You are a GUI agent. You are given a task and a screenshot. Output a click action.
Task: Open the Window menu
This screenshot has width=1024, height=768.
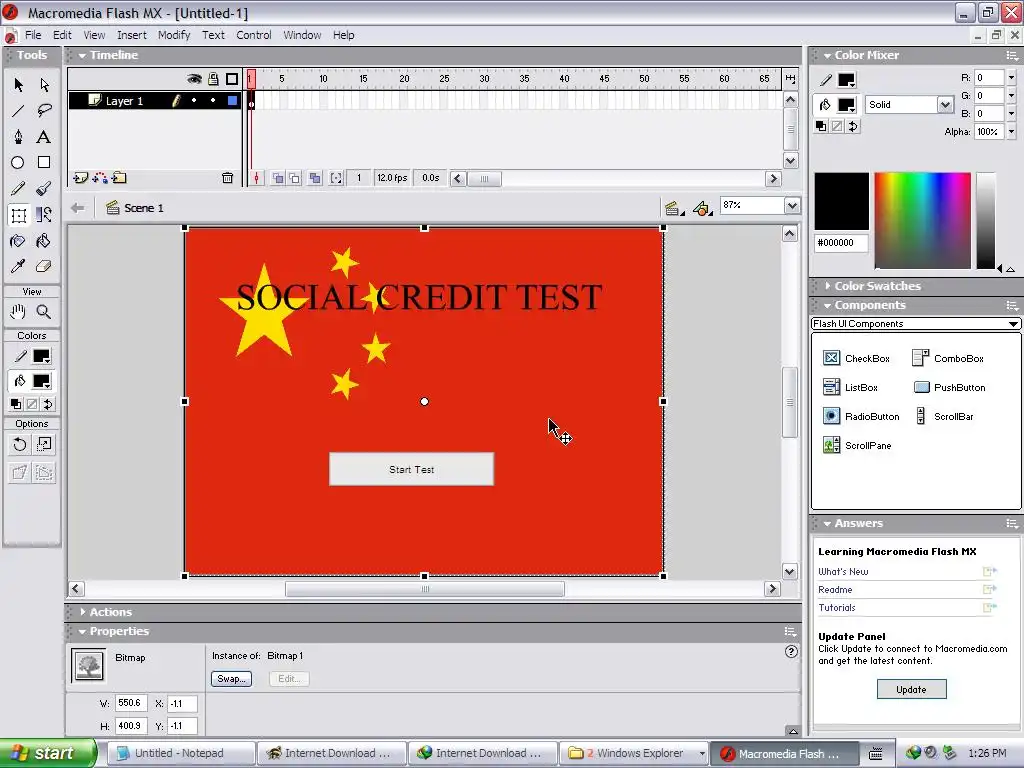pyautogui.click(x=302, y=35)
